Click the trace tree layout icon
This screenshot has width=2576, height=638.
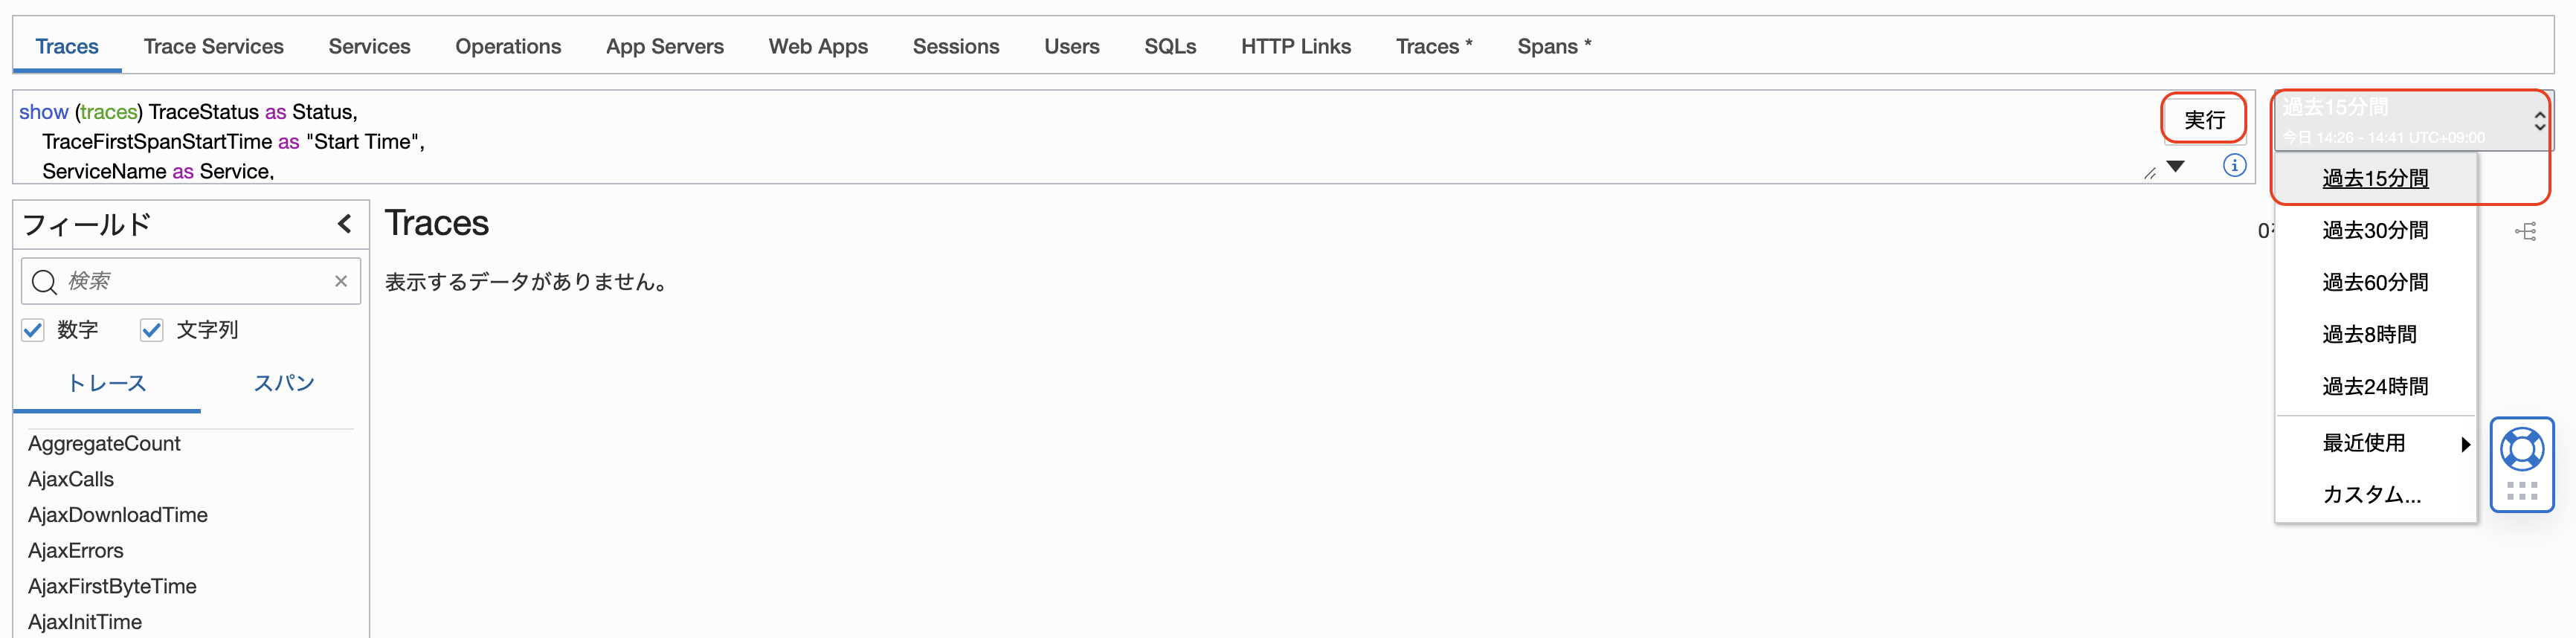pyautogui.click(x=2525, y=232)
